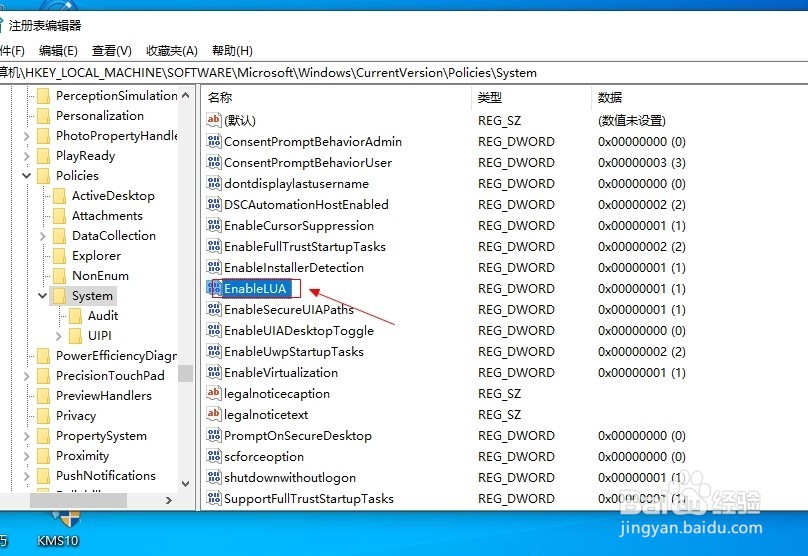Image resolution: width=808 pixels, height=556 pixels.
Task: Click the NonEnum folder icon
Action: tap(60, 276)
